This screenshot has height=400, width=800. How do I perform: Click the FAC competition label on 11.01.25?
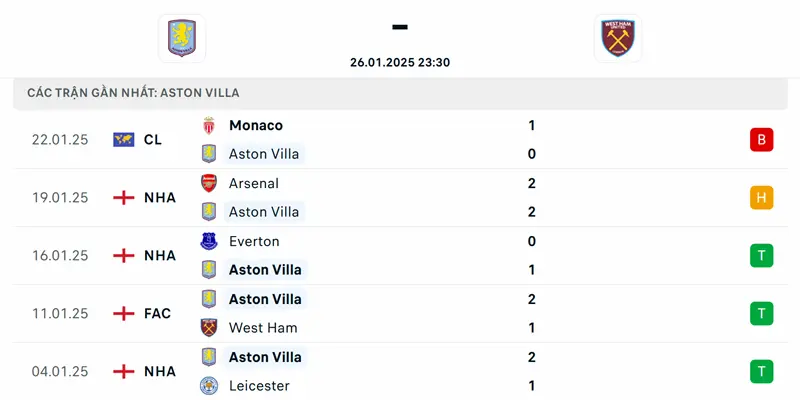157,314
